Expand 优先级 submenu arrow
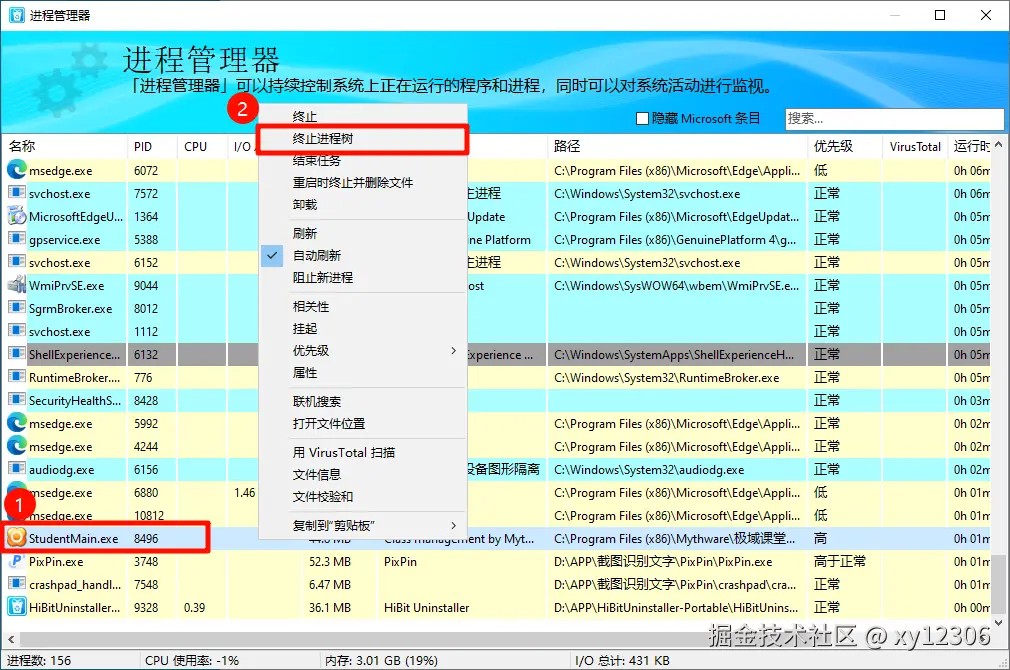Screen dimensions: 1010x670 tap(453, 350)
